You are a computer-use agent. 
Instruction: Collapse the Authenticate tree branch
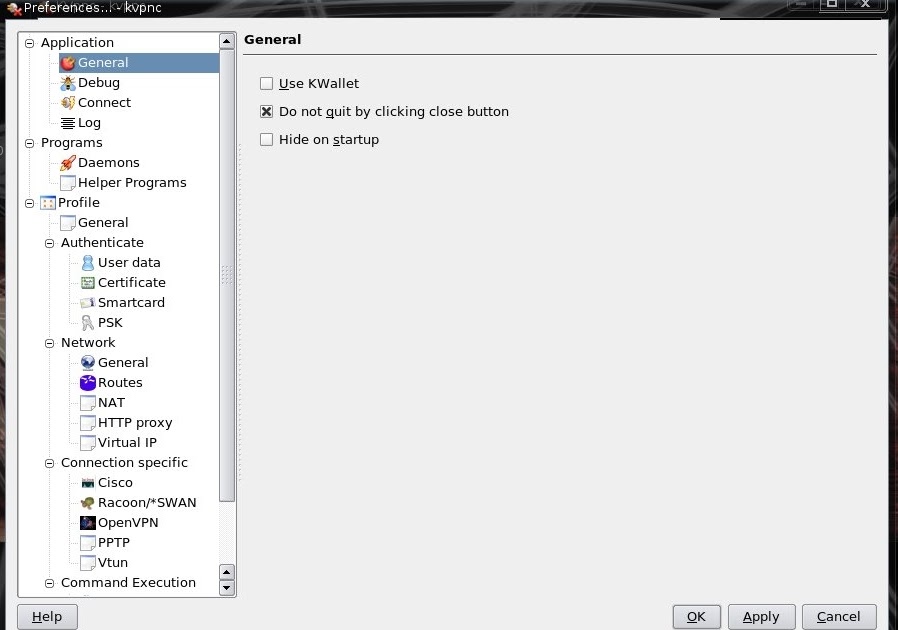tap(50, 243)
